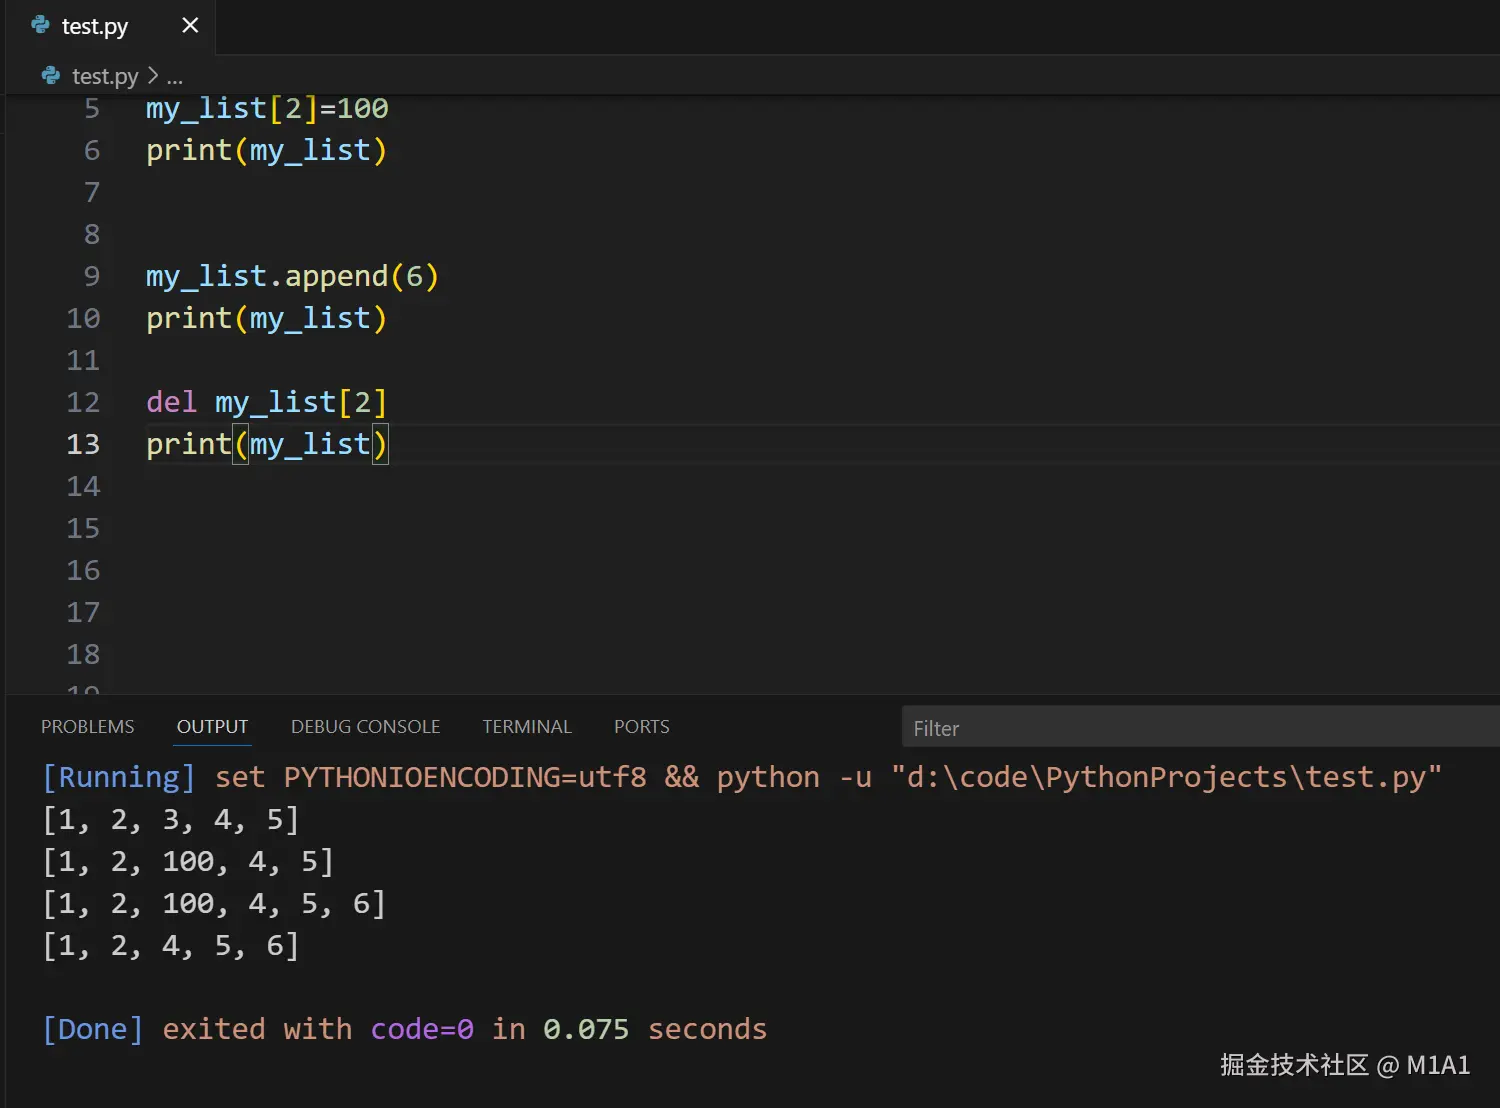Viewport: 1500px width, 1108px height.
Task: Click line number 13 in the gutter
Action: coord(84,444)
